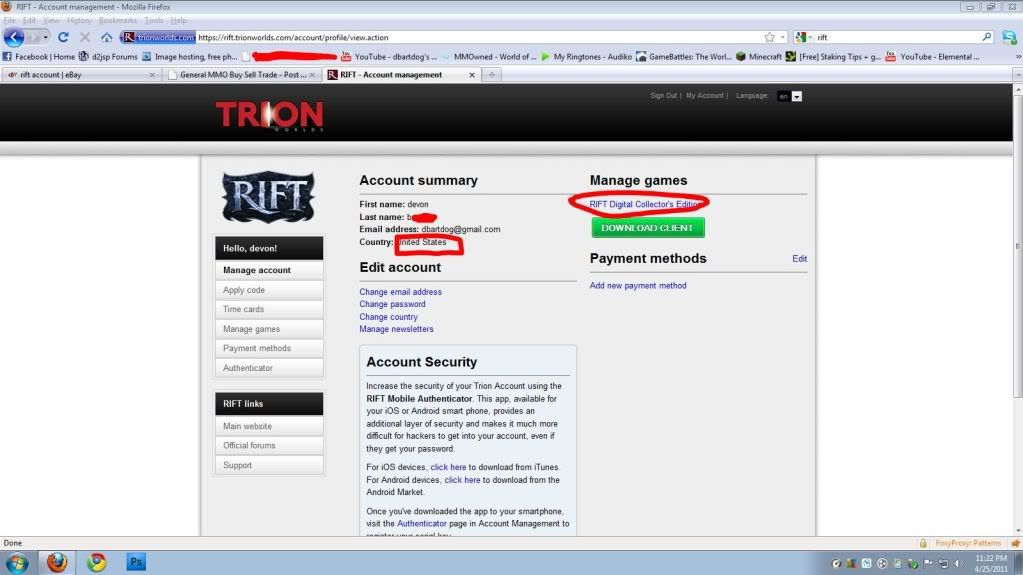
Task: Open the list all tabs dropdown
Action: (x=1018, y=75)
